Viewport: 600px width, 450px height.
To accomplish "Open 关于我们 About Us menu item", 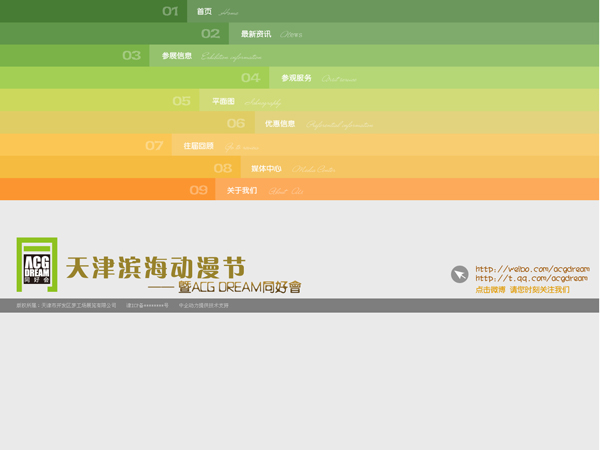I will [265, 191].
